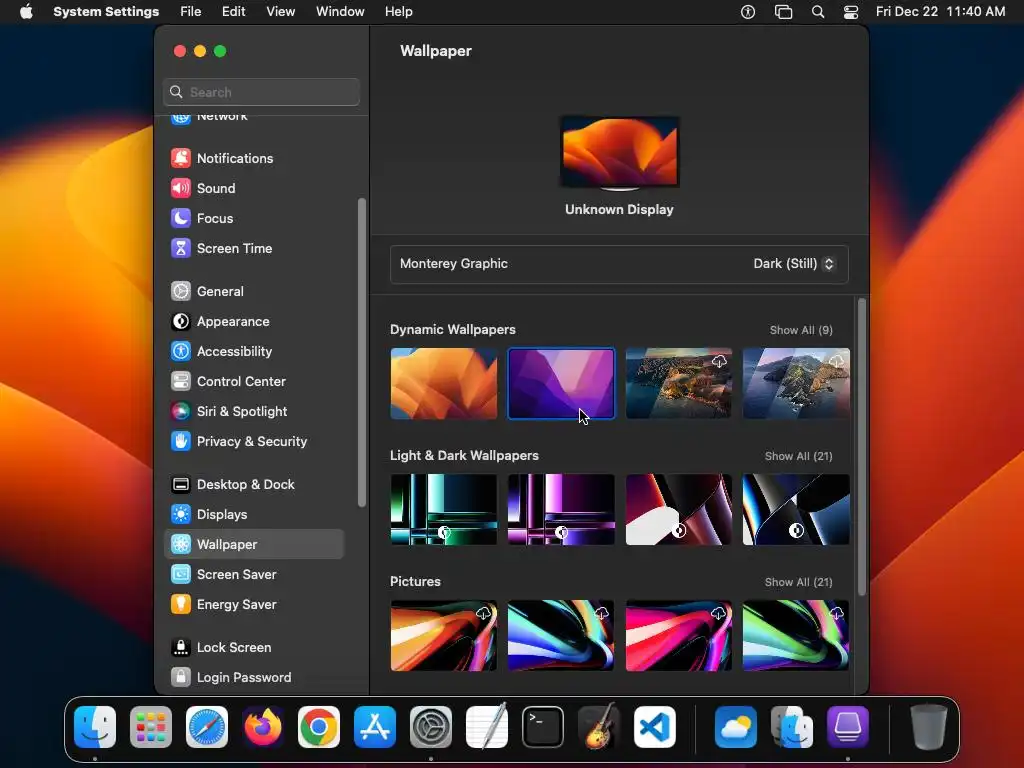Open Launchpad from the Dock
This screenshot has width=1024, height=768.
151,727
